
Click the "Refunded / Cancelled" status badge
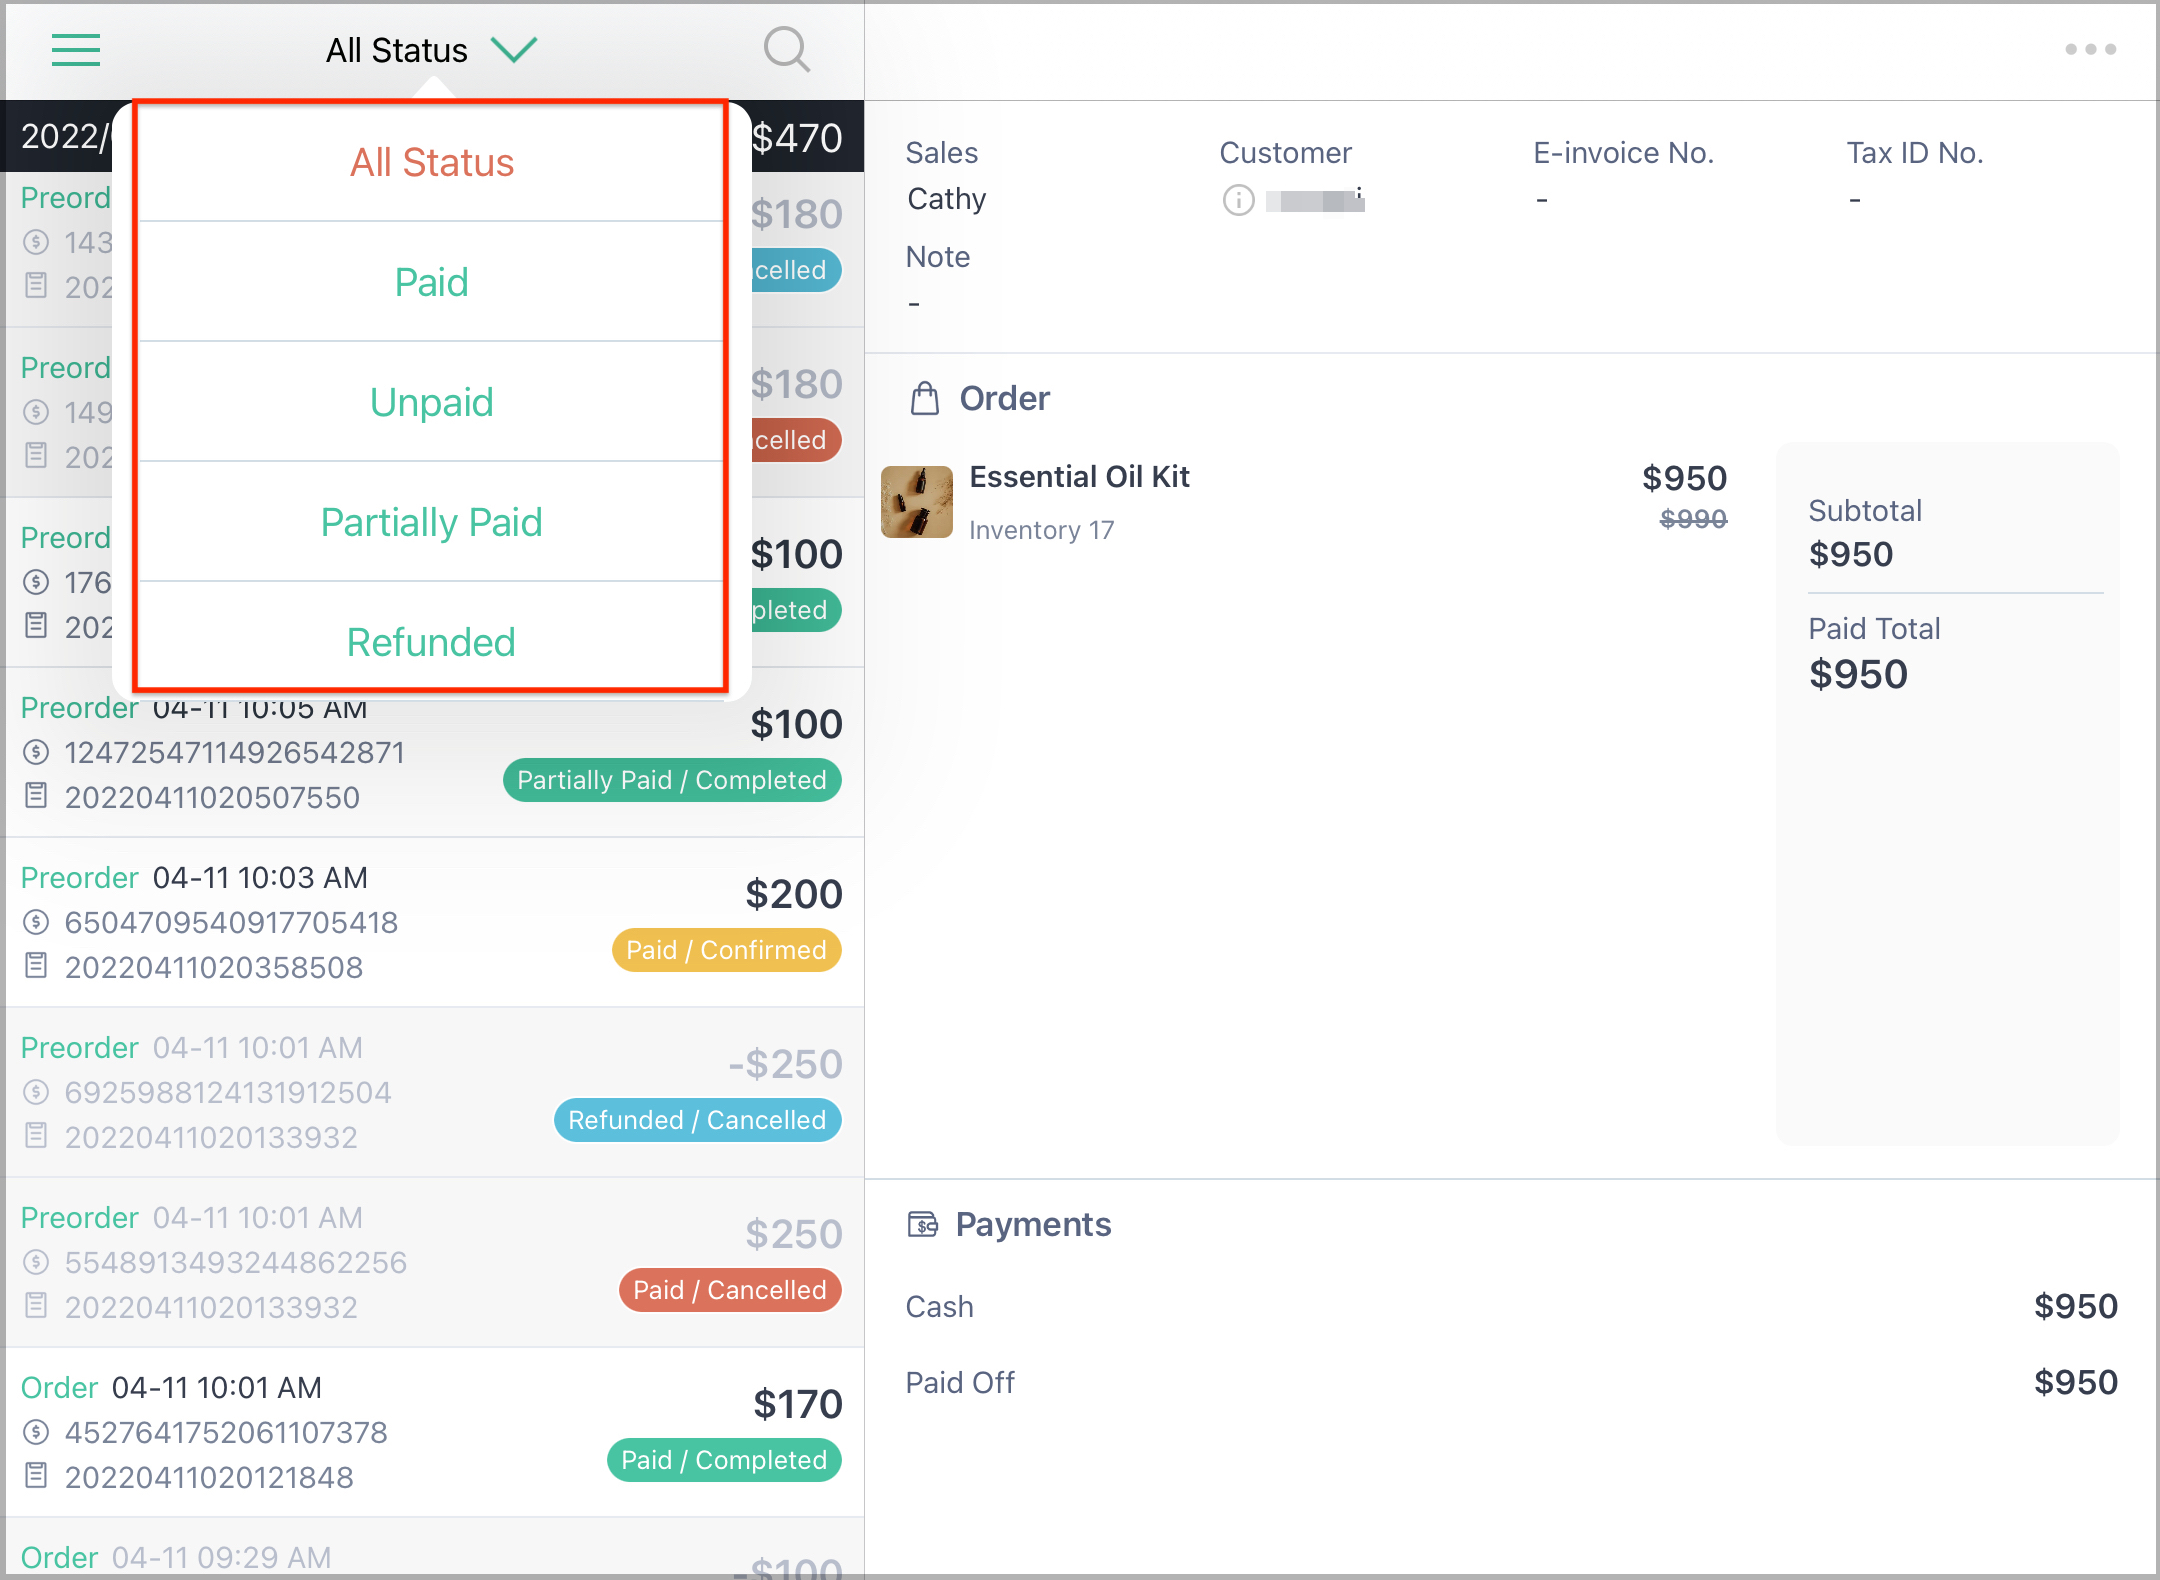point(696,1120)
